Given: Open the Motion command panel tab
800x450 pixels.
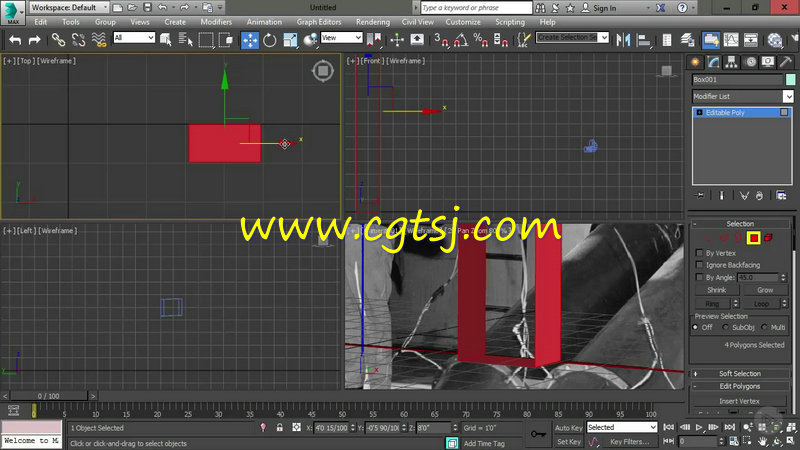Looking at the screenshot, I should 751,62.
